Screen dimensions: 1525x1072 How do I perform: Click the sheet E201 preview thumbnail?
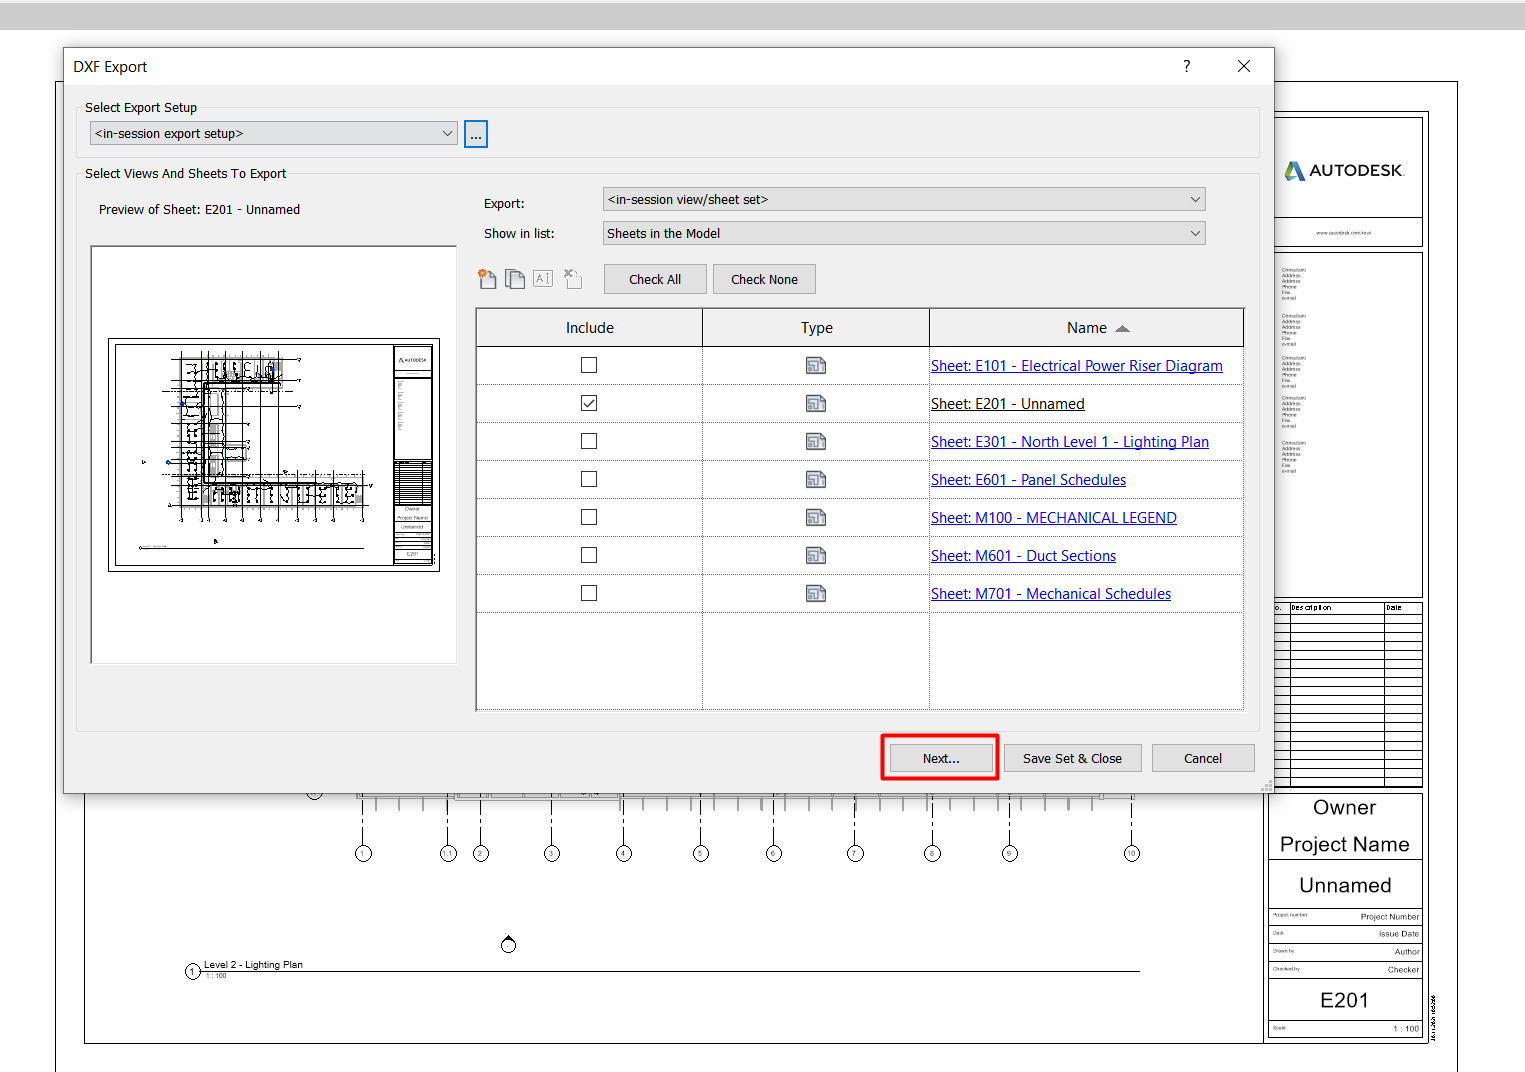[x=274, y=455]
